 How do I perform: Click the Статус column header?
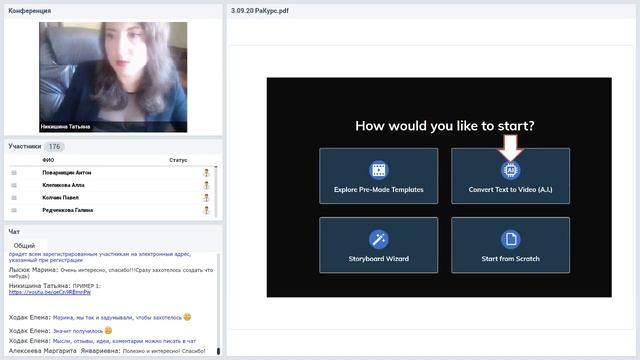[178, 160]
